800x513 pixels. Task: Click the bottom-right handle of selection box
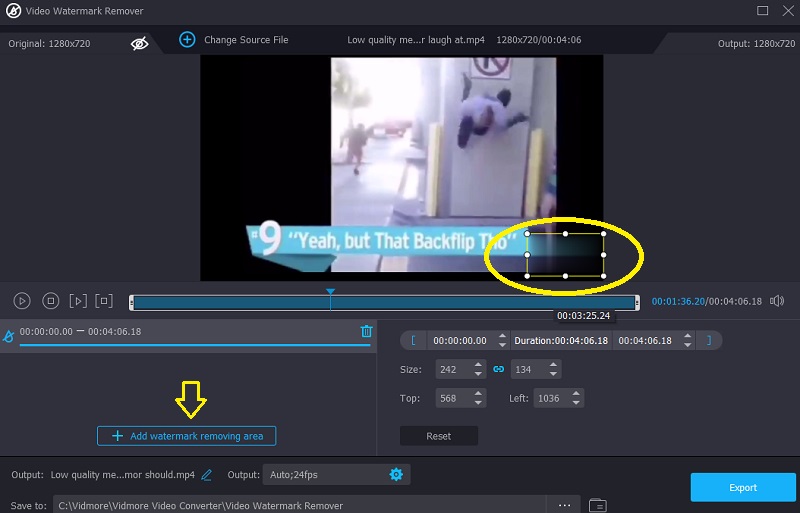tap(604, 276)
